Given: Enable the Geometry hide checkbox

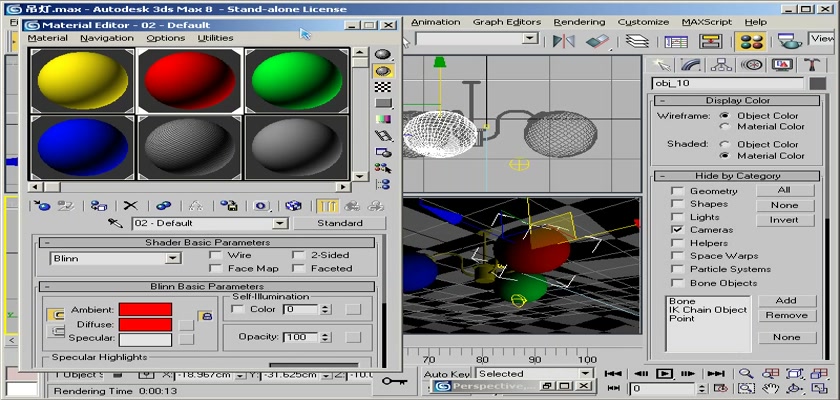Looking at the screenshot, I should point(677,191).
